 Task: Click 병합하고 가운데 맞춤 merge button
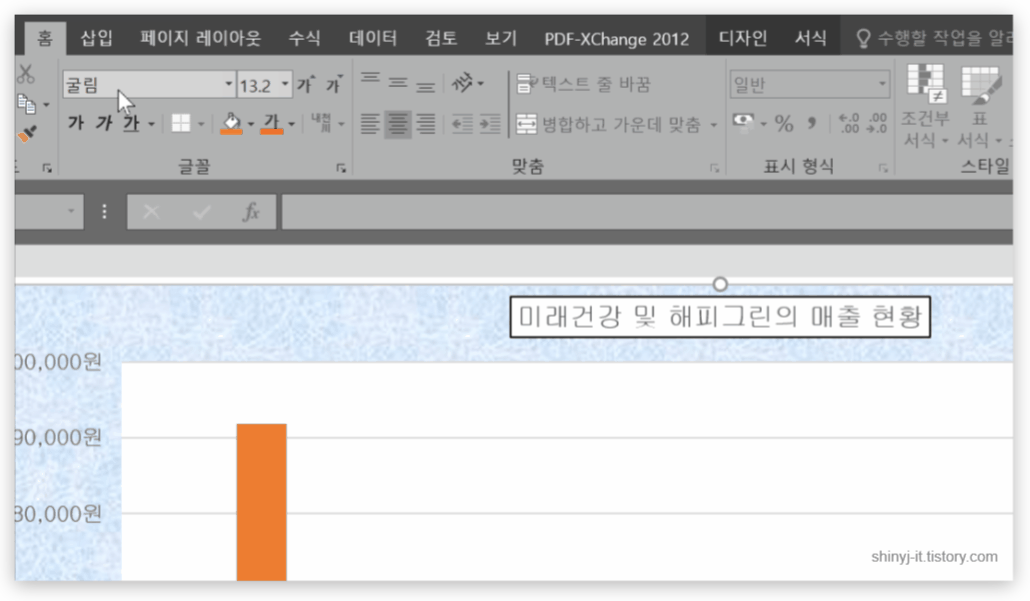point(609,124)
